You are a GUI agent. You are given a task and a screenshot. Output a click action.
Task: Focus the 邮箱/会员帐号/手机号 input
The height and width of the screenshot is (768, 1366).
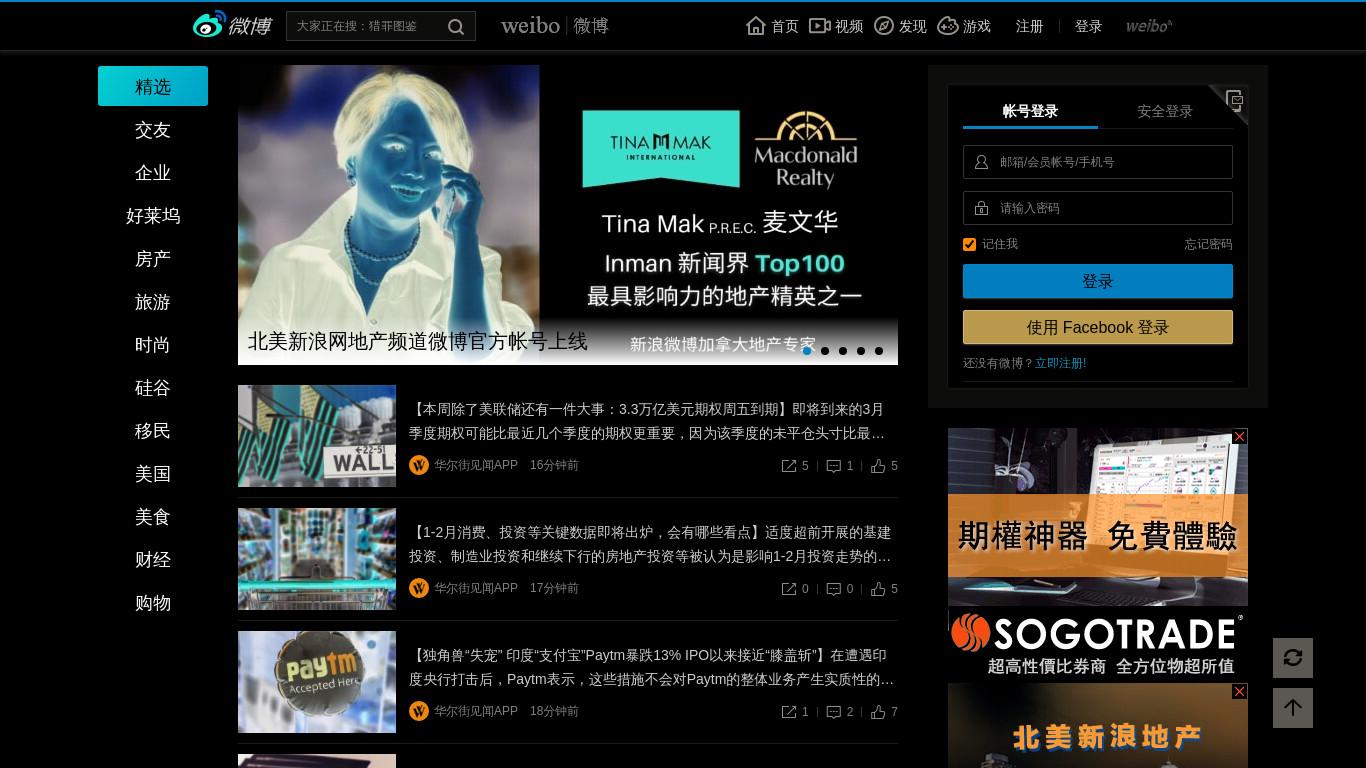click(x=1098, y=162)
